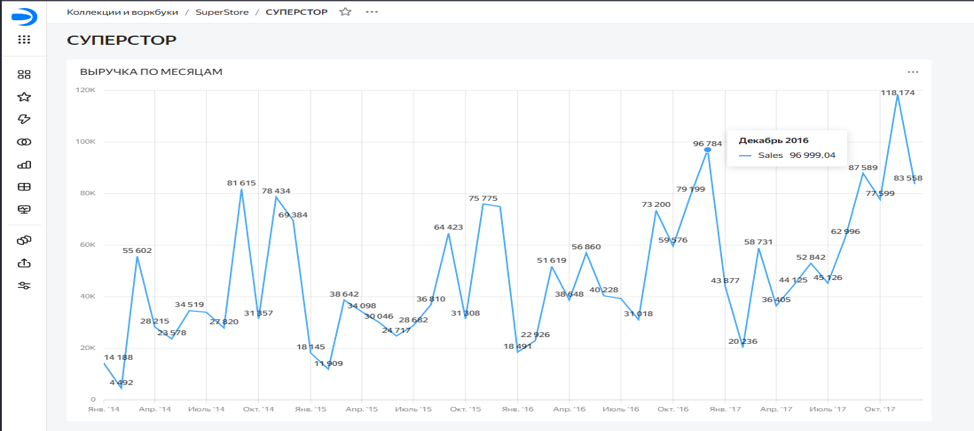This screenshot has width=974, height=431.
Task: Open settings sliders icon in sidebar
Action: [24, 286]
